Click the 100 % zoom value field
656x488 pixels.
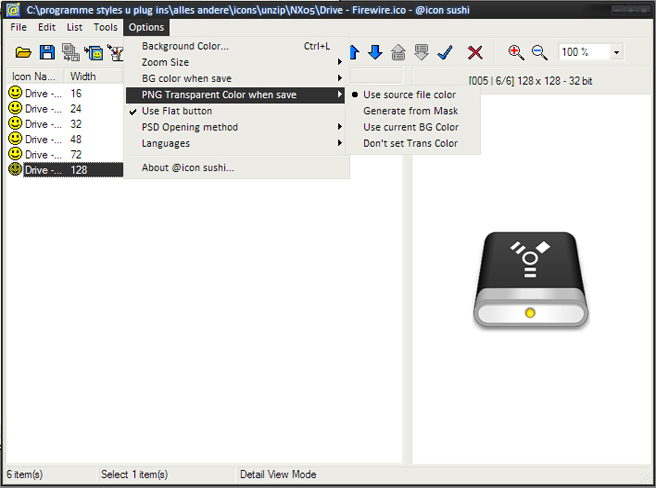pos(584,52)
